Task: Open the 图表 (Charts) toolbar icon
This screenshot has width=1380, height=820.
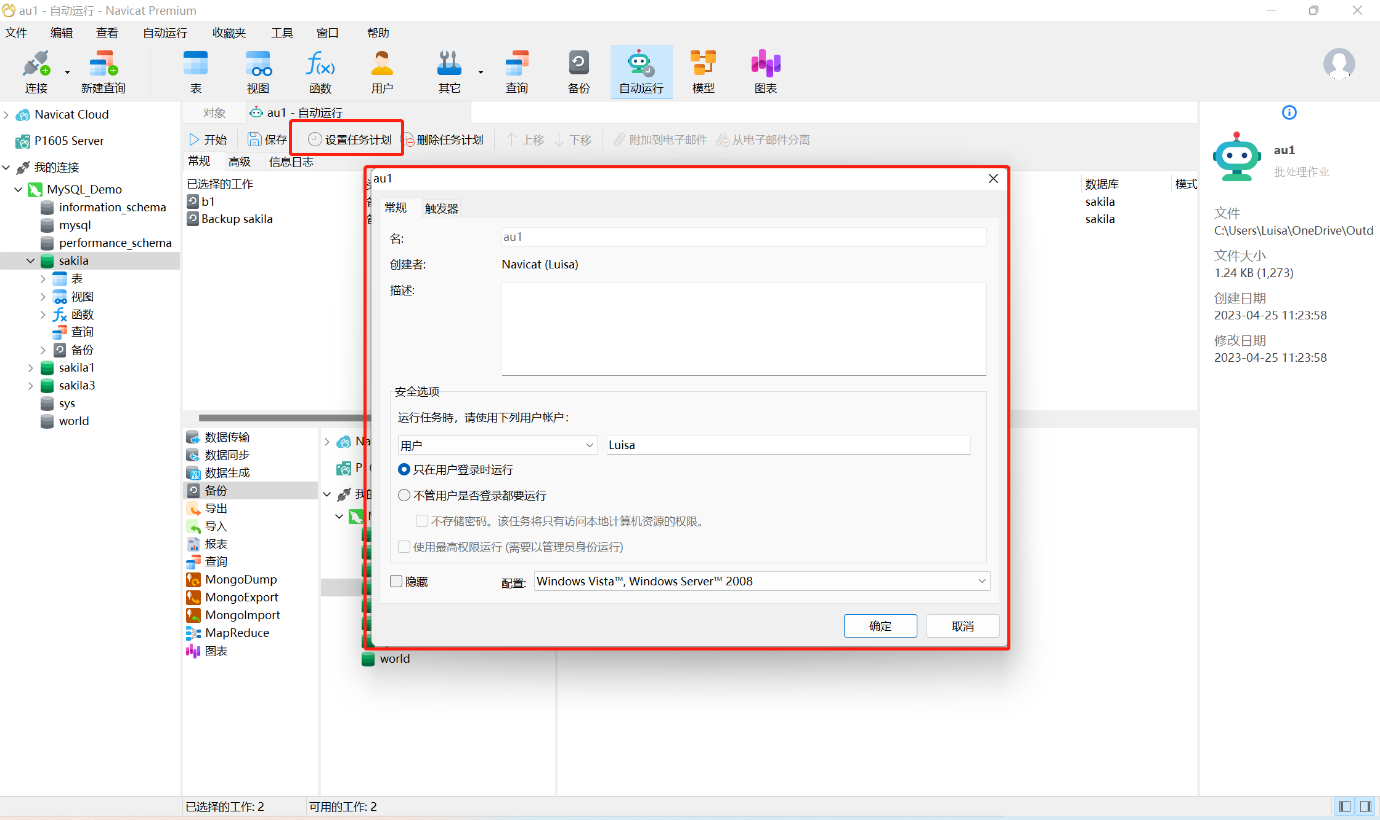Action: pyautogui.click(x=766, y=72)
